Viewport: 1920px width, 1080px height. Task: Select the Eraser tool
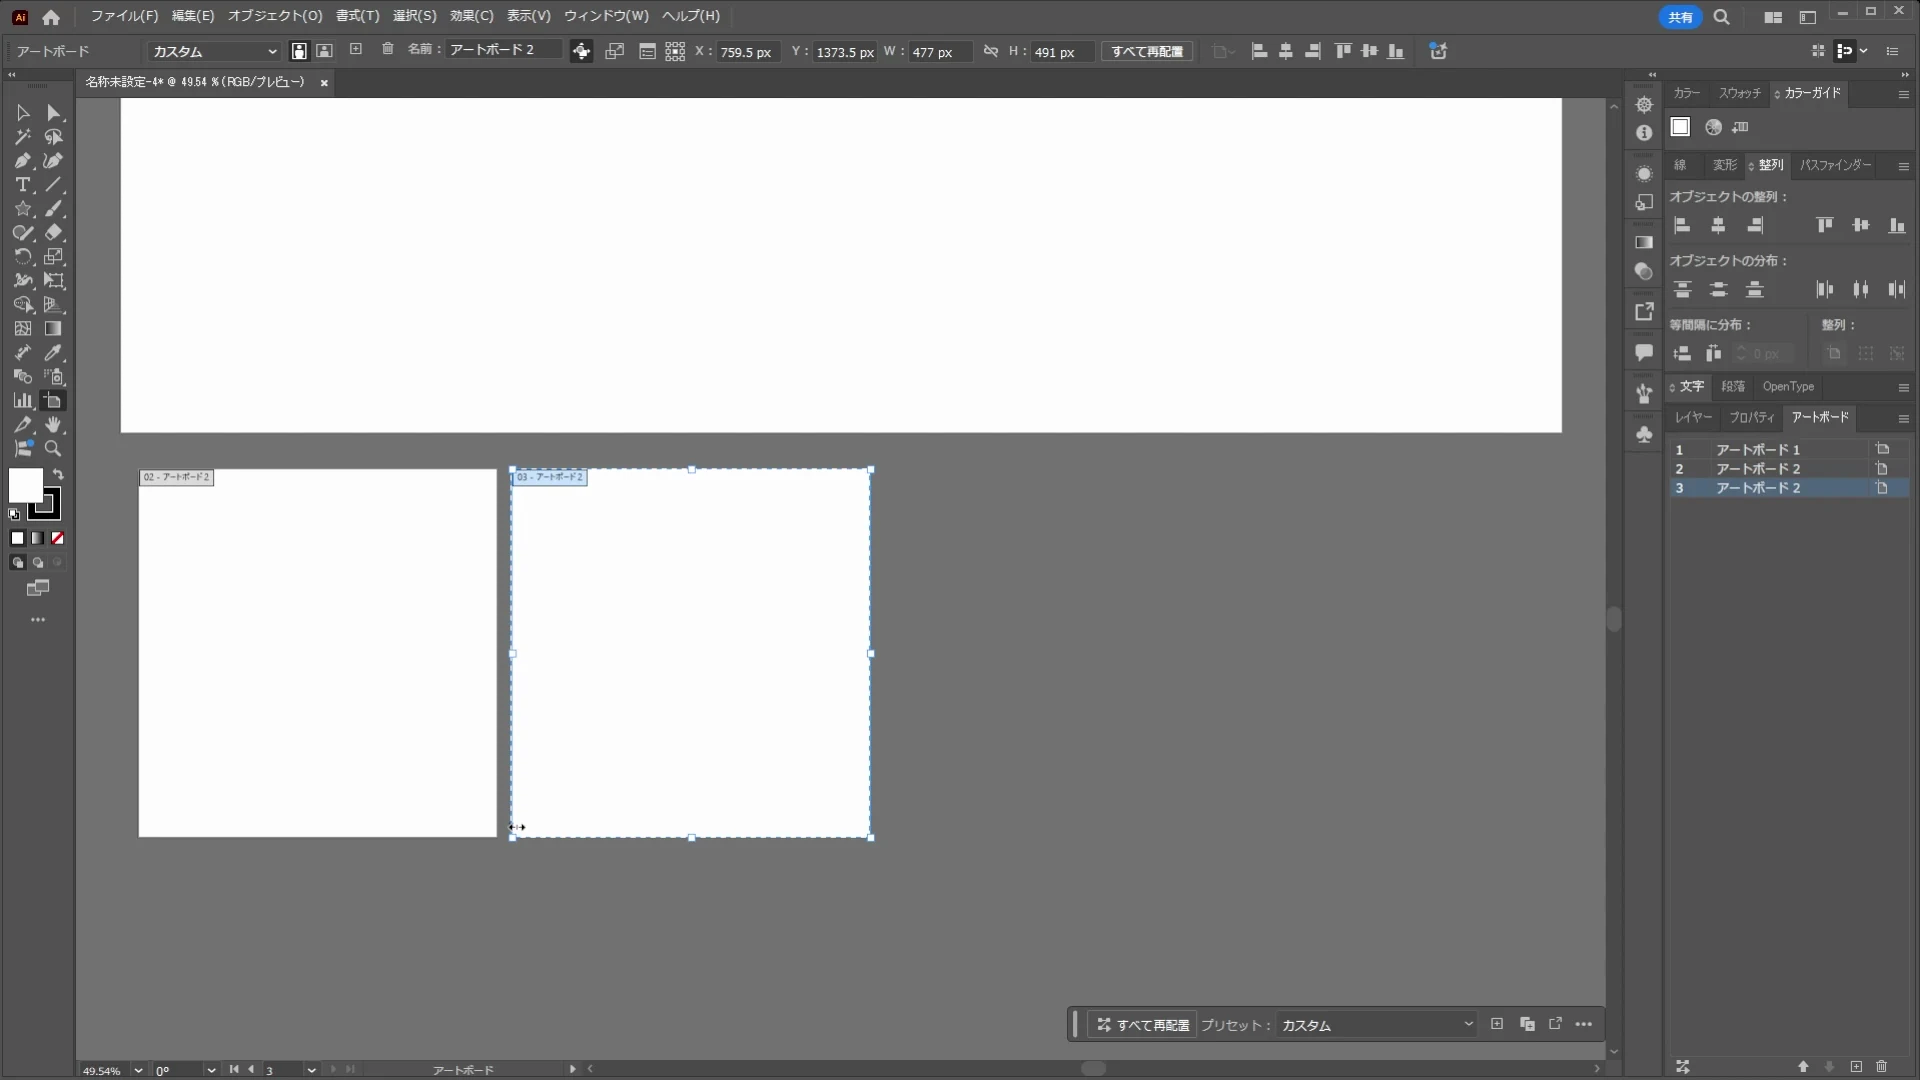[x=54, y=233]
